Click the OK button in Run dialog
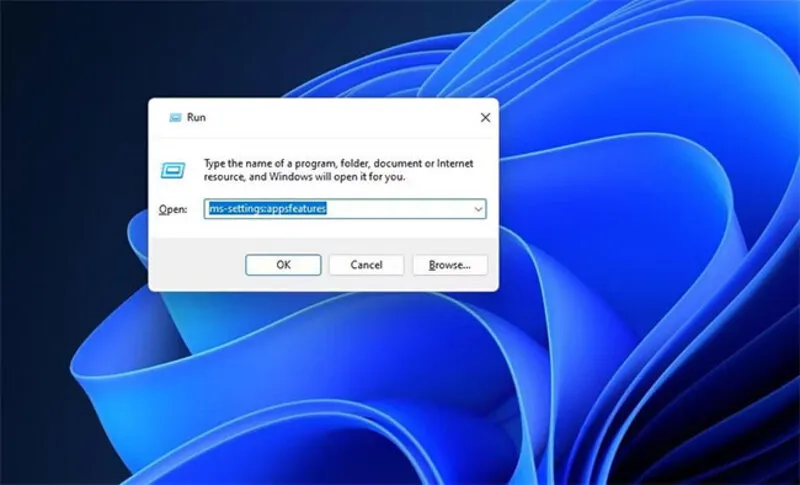The image size is (800, 485). pos(283,265)
